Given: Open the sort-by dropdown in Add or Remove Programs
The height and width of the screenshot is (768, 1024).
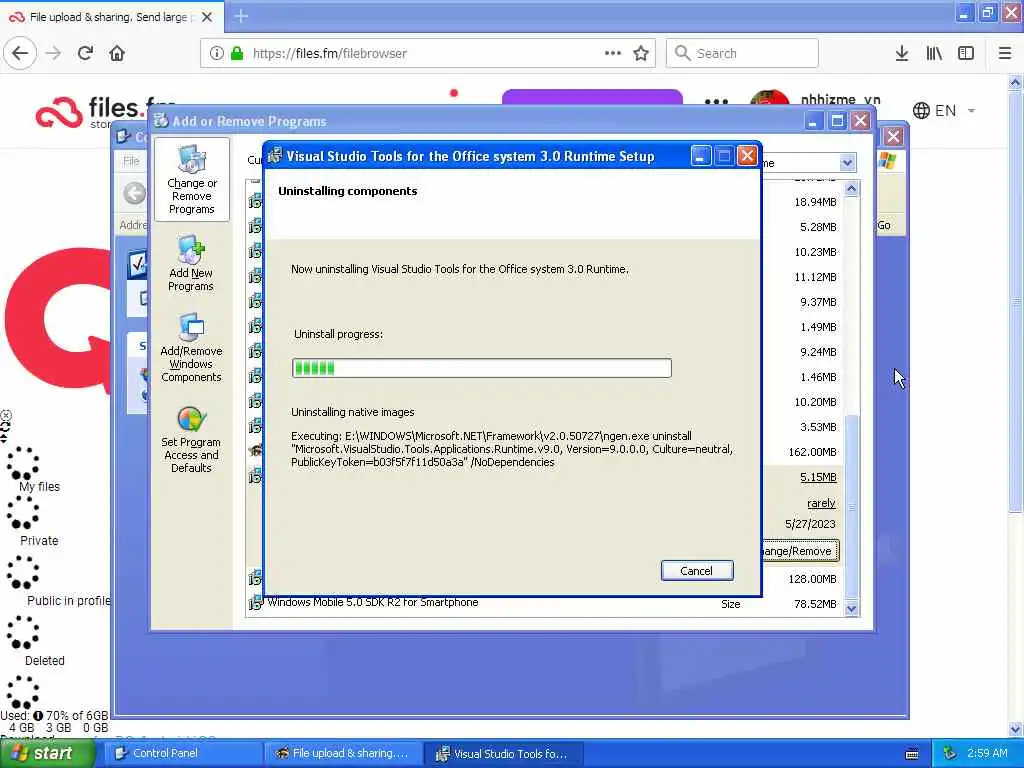Looking at the screenshot, I should point(847,162).
